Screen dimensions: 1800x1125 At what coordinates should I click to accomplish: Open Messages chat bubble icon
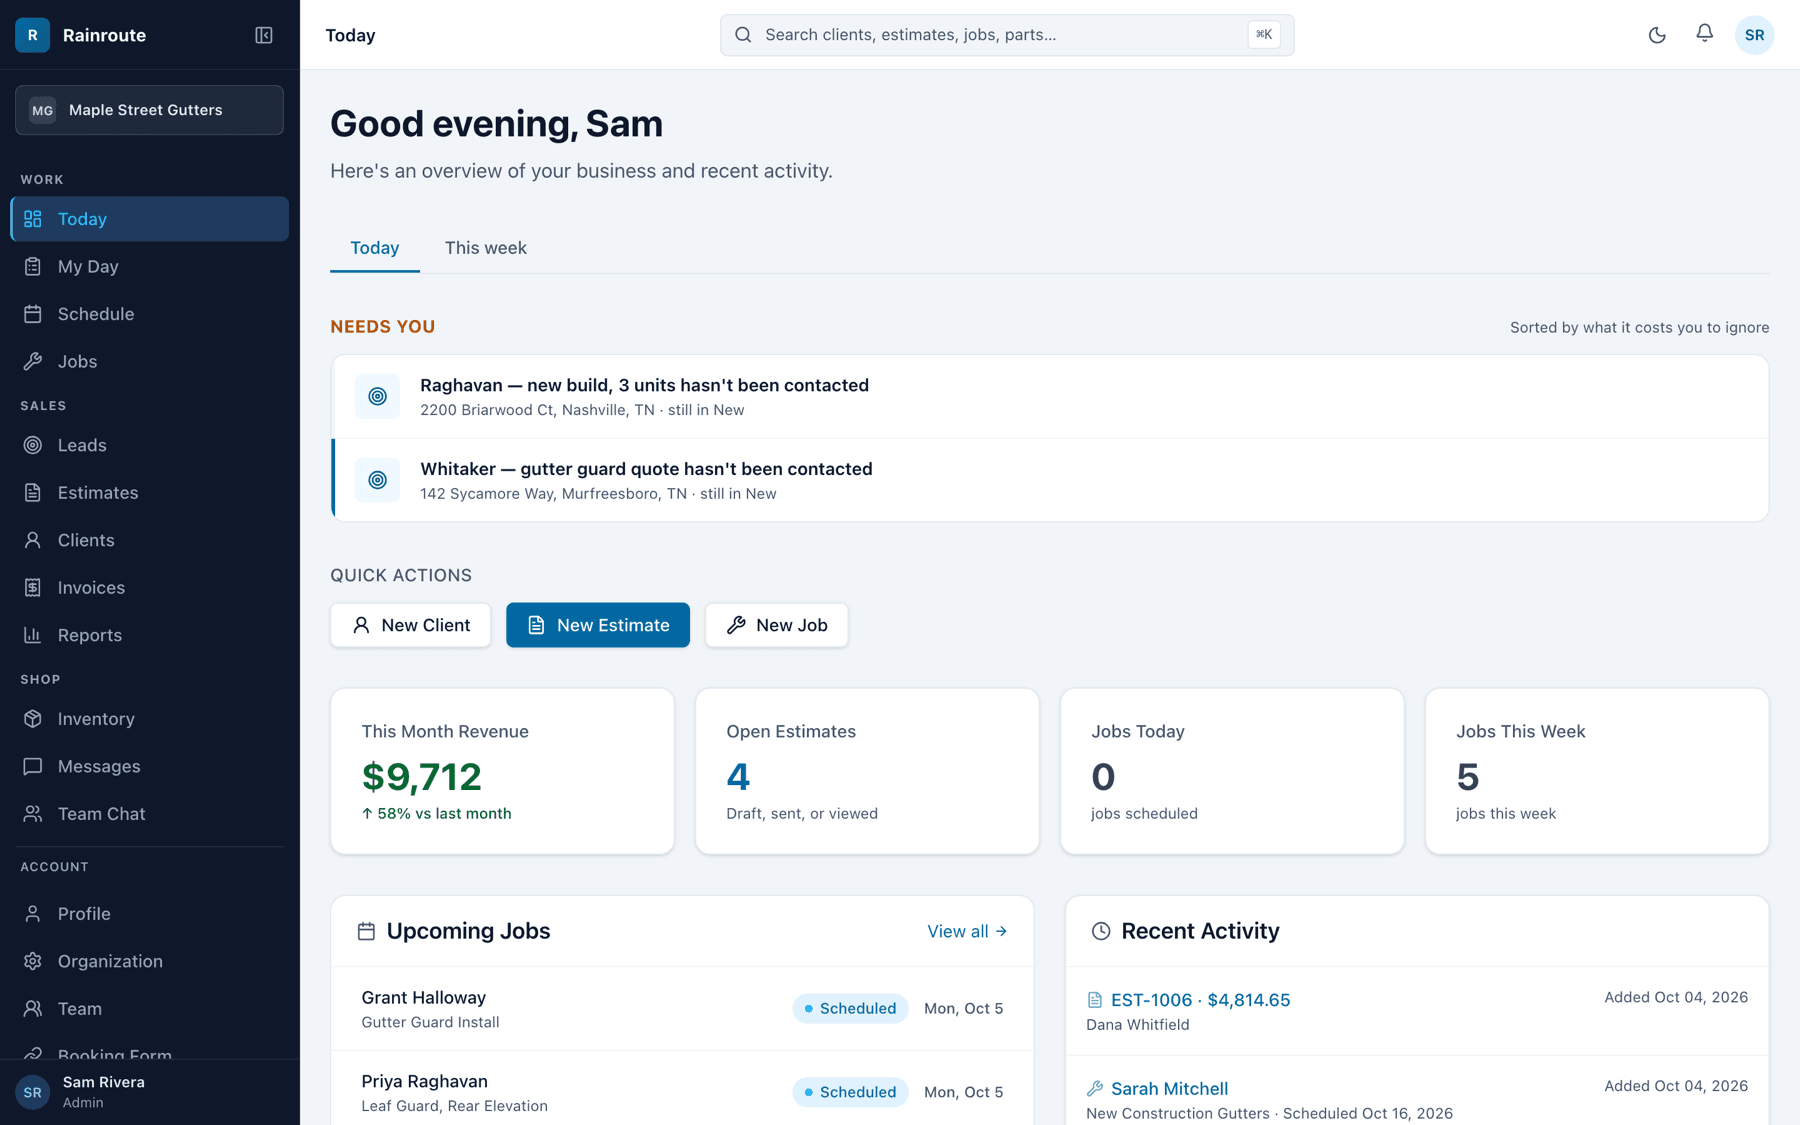pos(33,766)
